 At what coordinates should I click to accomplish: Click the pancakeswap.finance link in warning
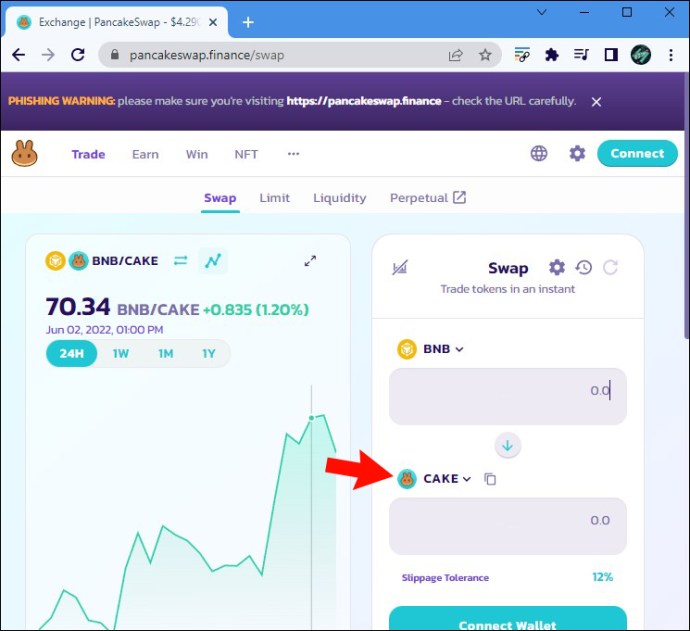tap(363, 101)
